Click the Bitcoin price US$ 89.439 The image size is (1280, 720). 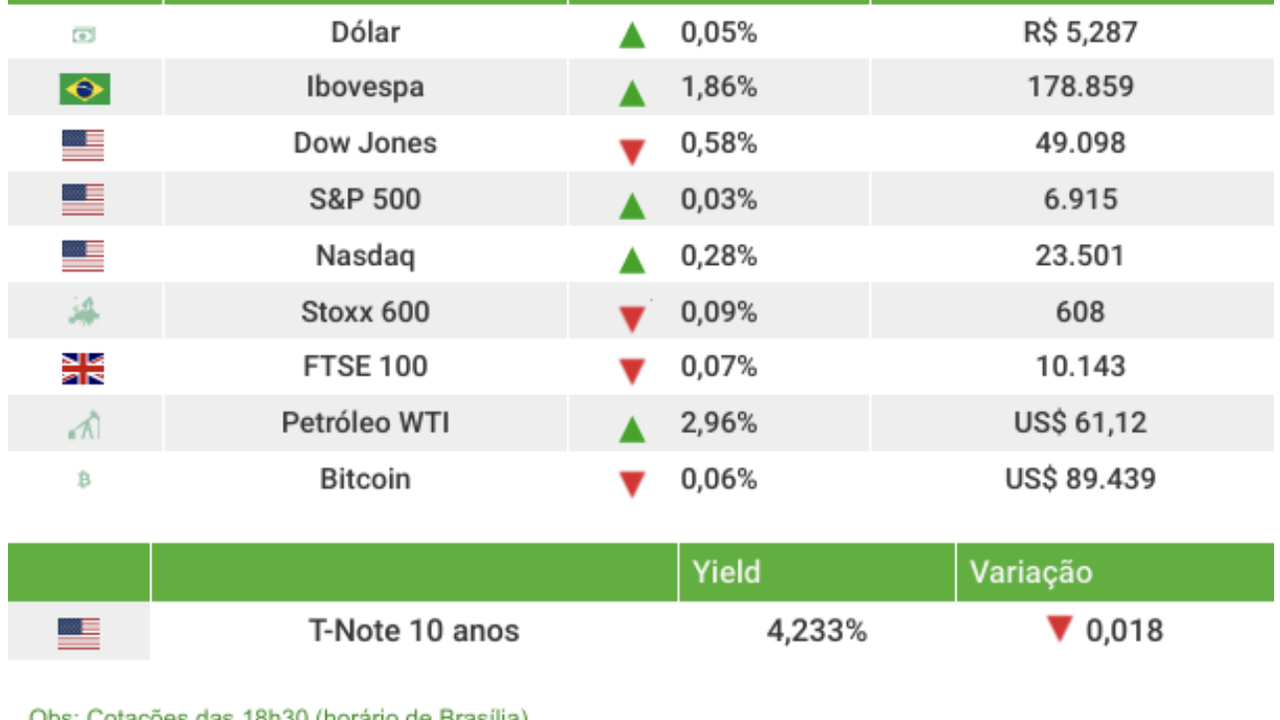point(1080,479)
